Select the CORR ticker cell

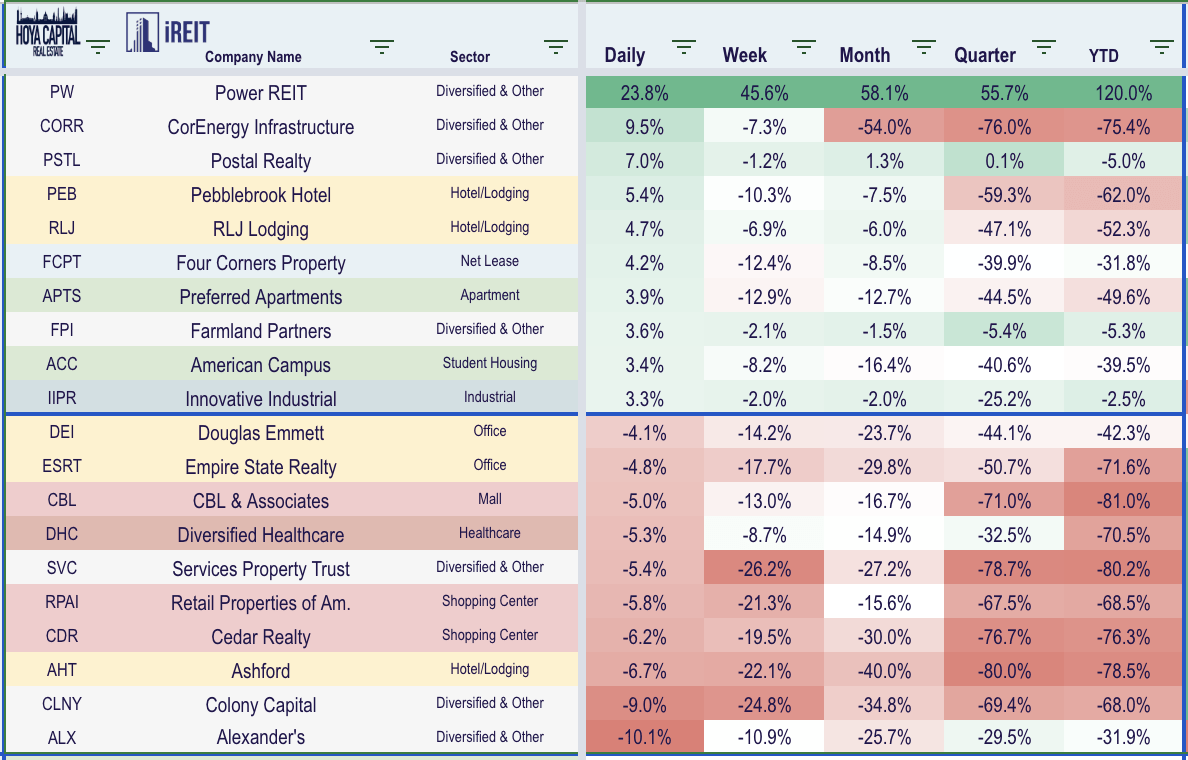click(62, 127)
